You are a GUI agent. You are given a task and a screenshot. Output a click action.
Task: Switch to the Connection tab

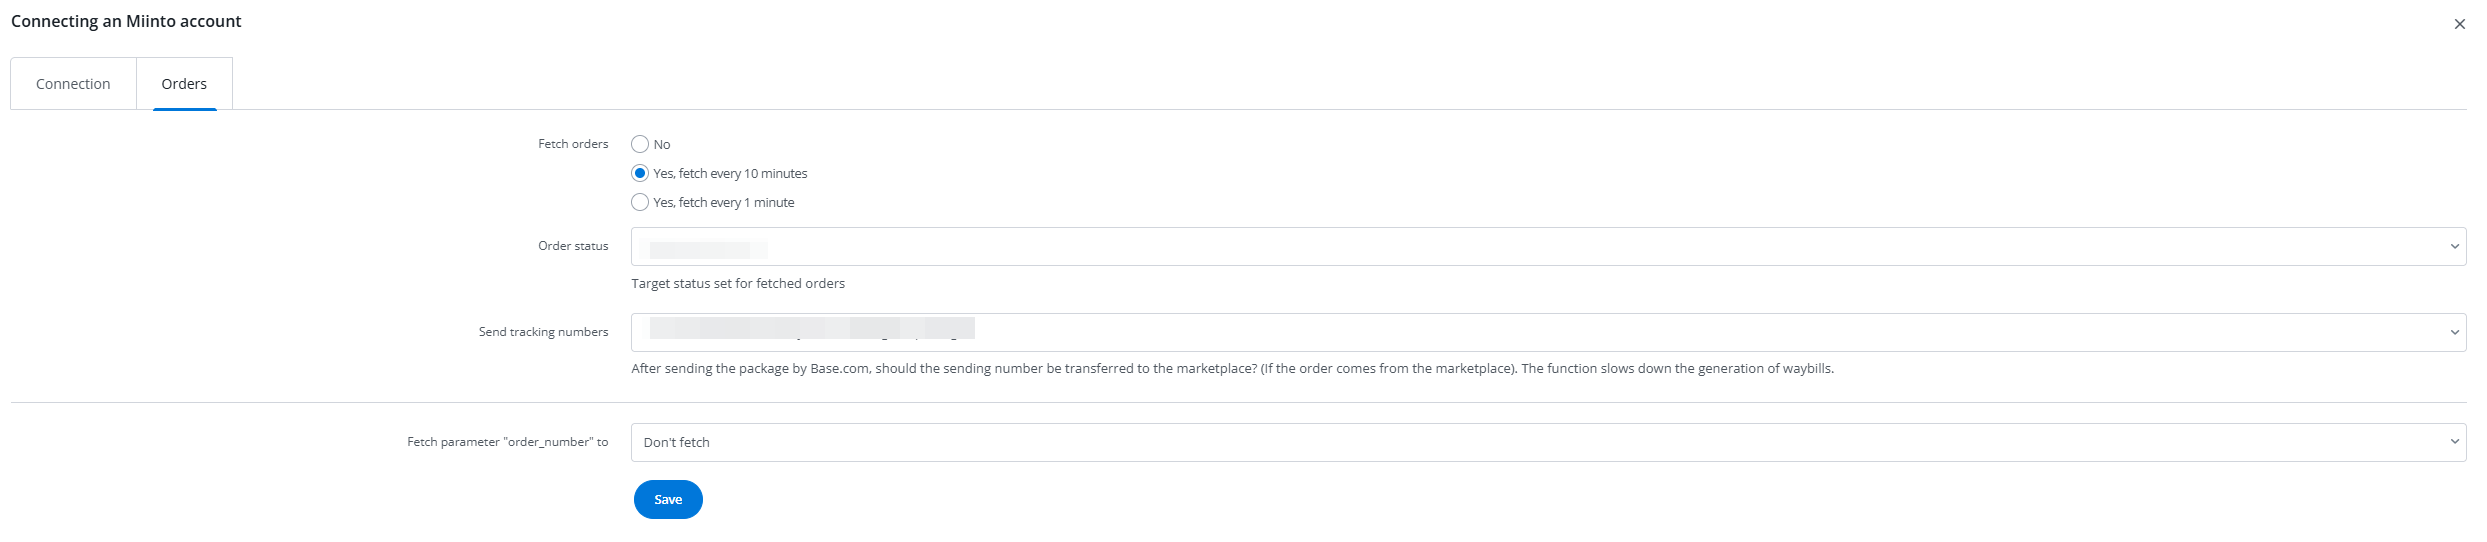(73, 84)
